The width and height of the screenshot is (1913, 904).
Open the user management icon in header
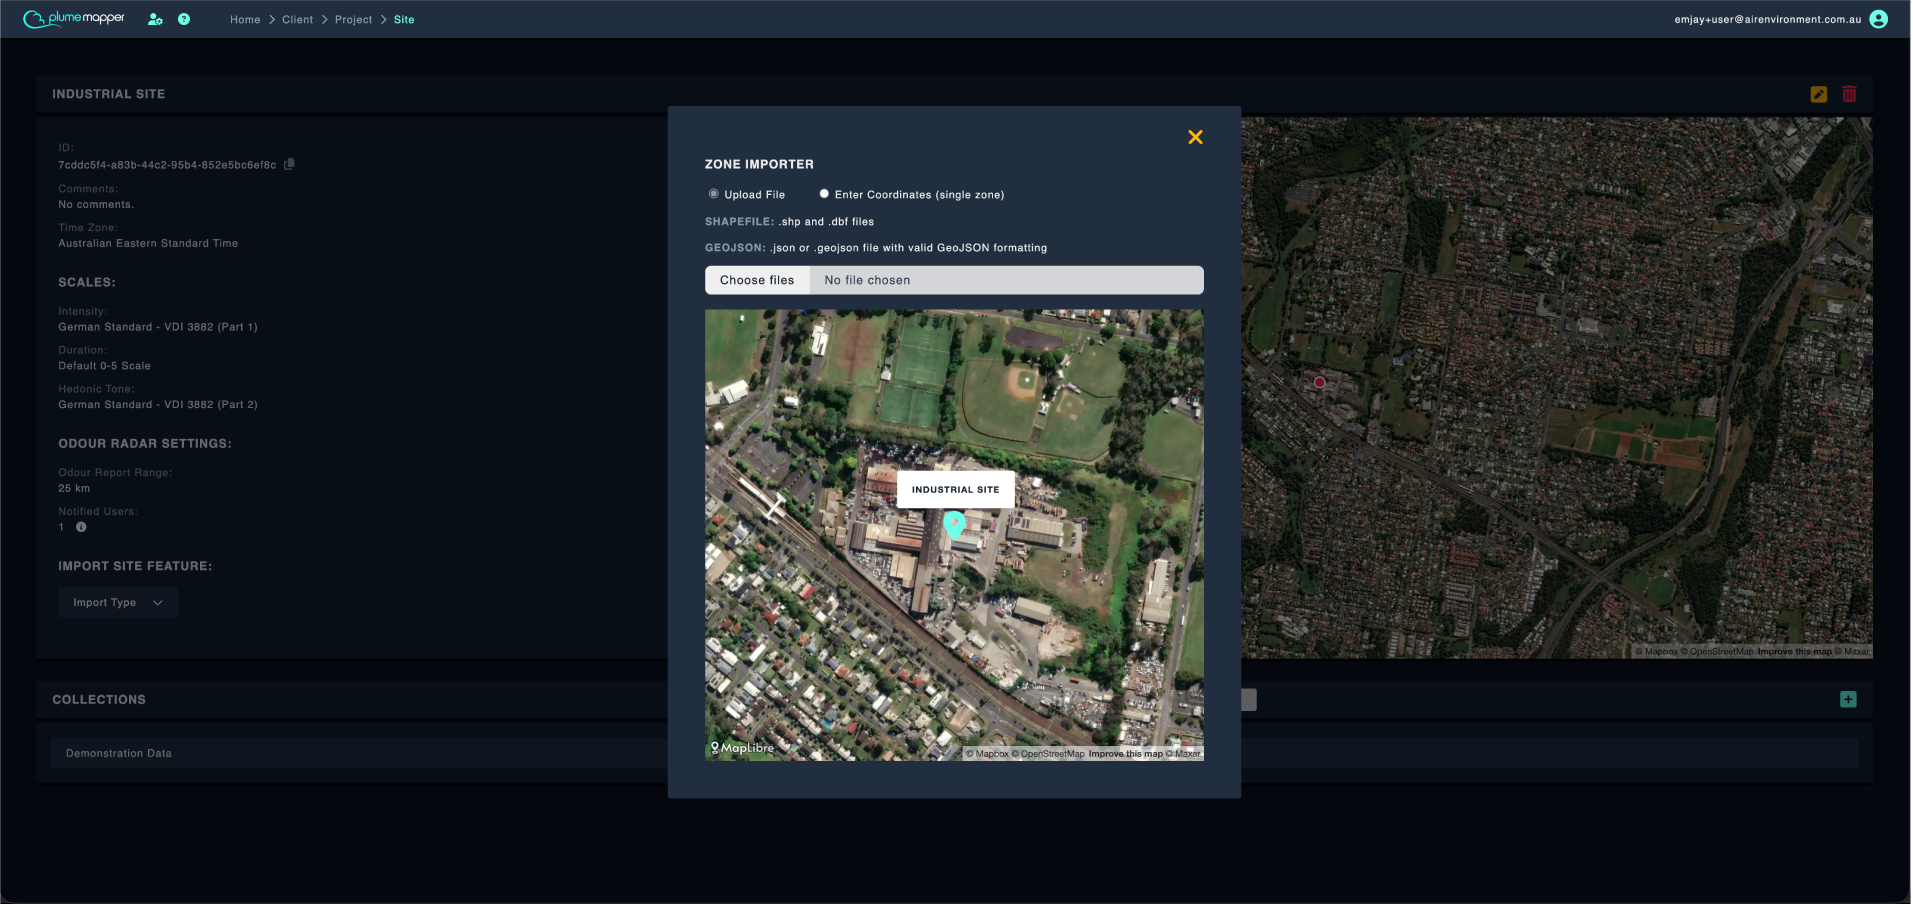click(x=155, y=19)
